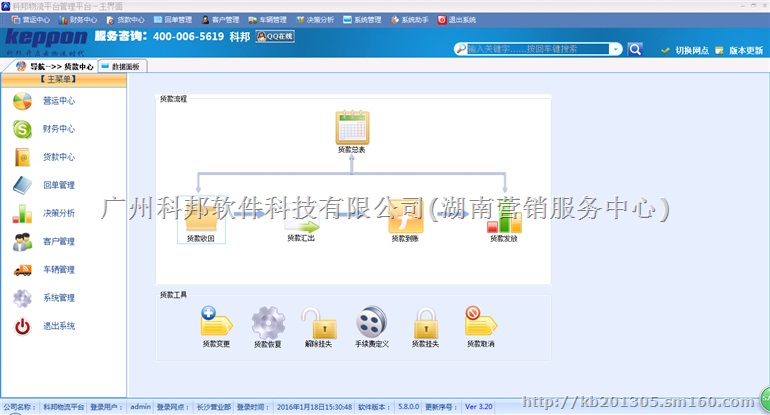Click the 货款取消 cancel icon
This screenshot has width=770, height=415.
coord(480,322)
